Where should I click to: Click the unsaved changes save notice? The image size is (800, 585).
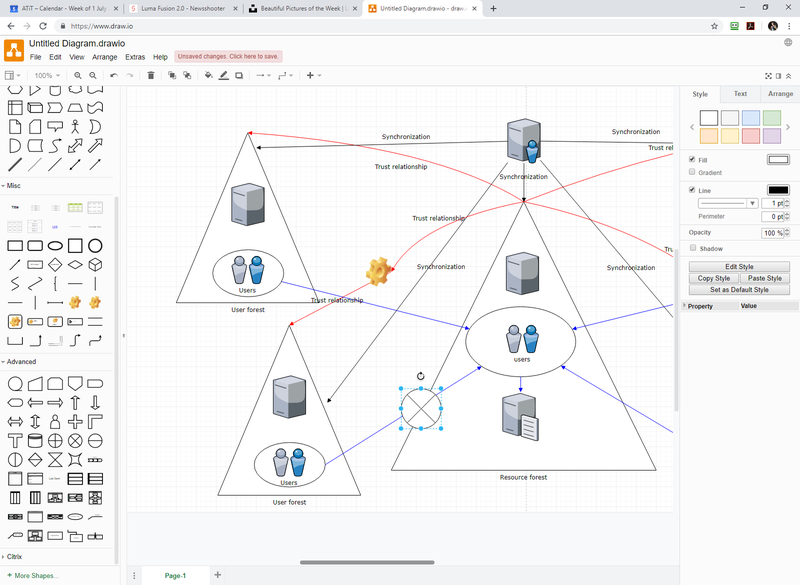(x=228, y=57)
